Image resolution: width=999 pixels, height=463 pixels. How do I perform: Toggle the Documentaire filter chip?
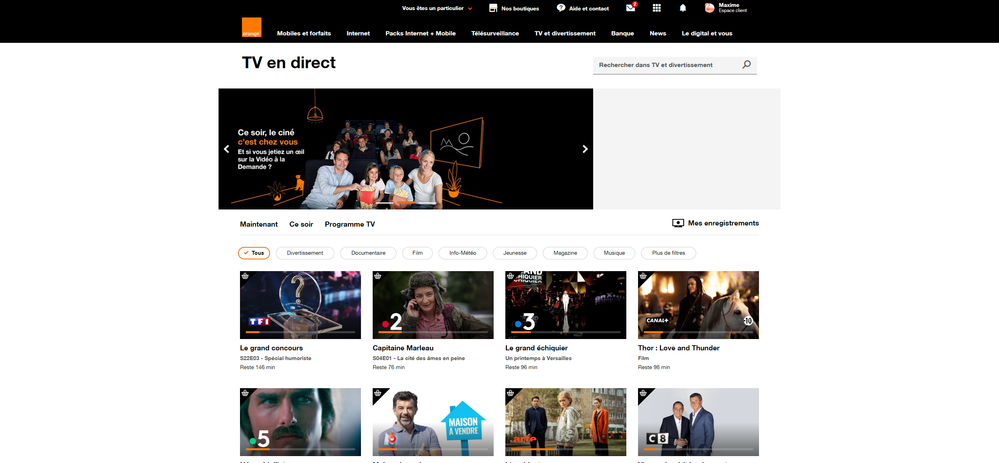(368, 253)
